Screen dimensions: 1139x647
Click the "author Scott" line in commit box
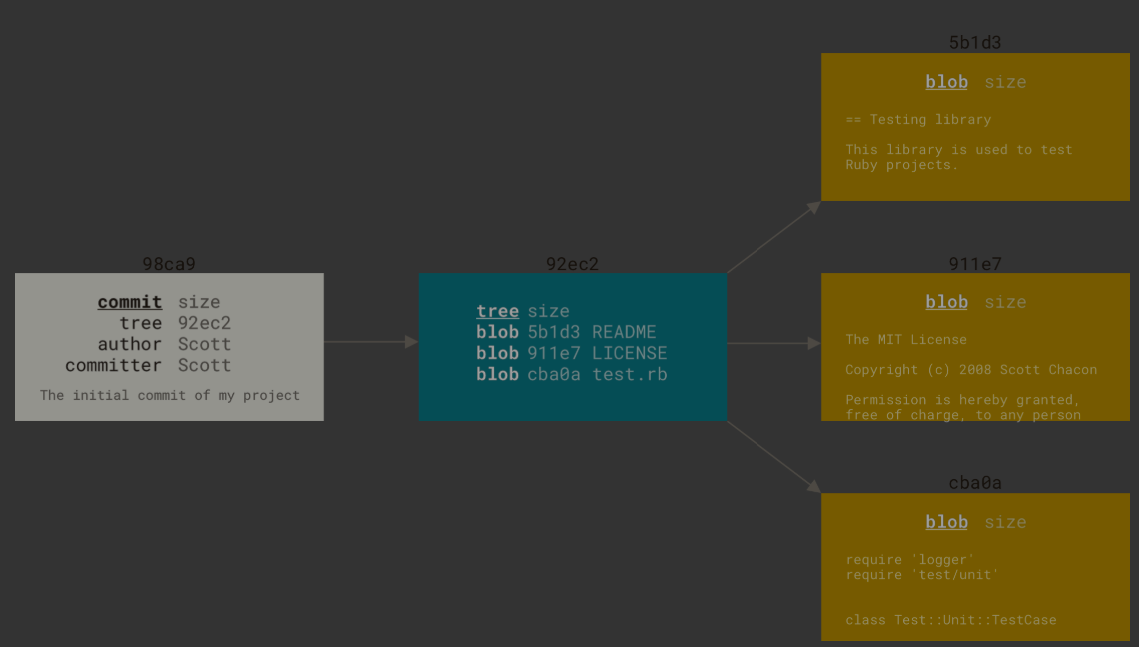(165, 344)
